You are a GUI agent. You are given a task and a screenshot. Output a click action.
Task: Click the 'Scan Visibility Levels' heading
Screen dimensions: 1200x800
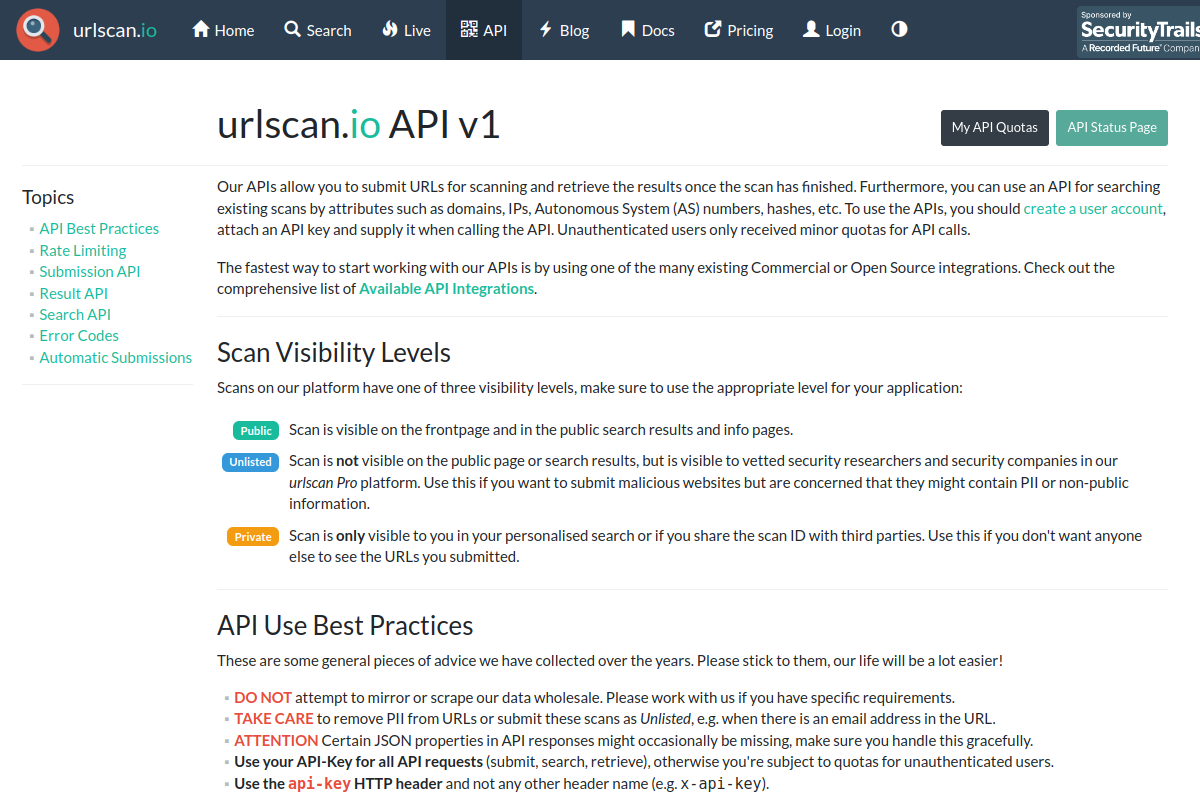[334, 353]
